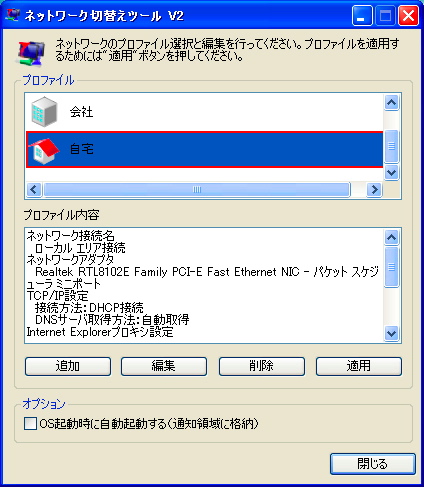Screen dimensions: 424x487
Task: Select the 自宅 house icon
Action: click(x=44, y=150)
